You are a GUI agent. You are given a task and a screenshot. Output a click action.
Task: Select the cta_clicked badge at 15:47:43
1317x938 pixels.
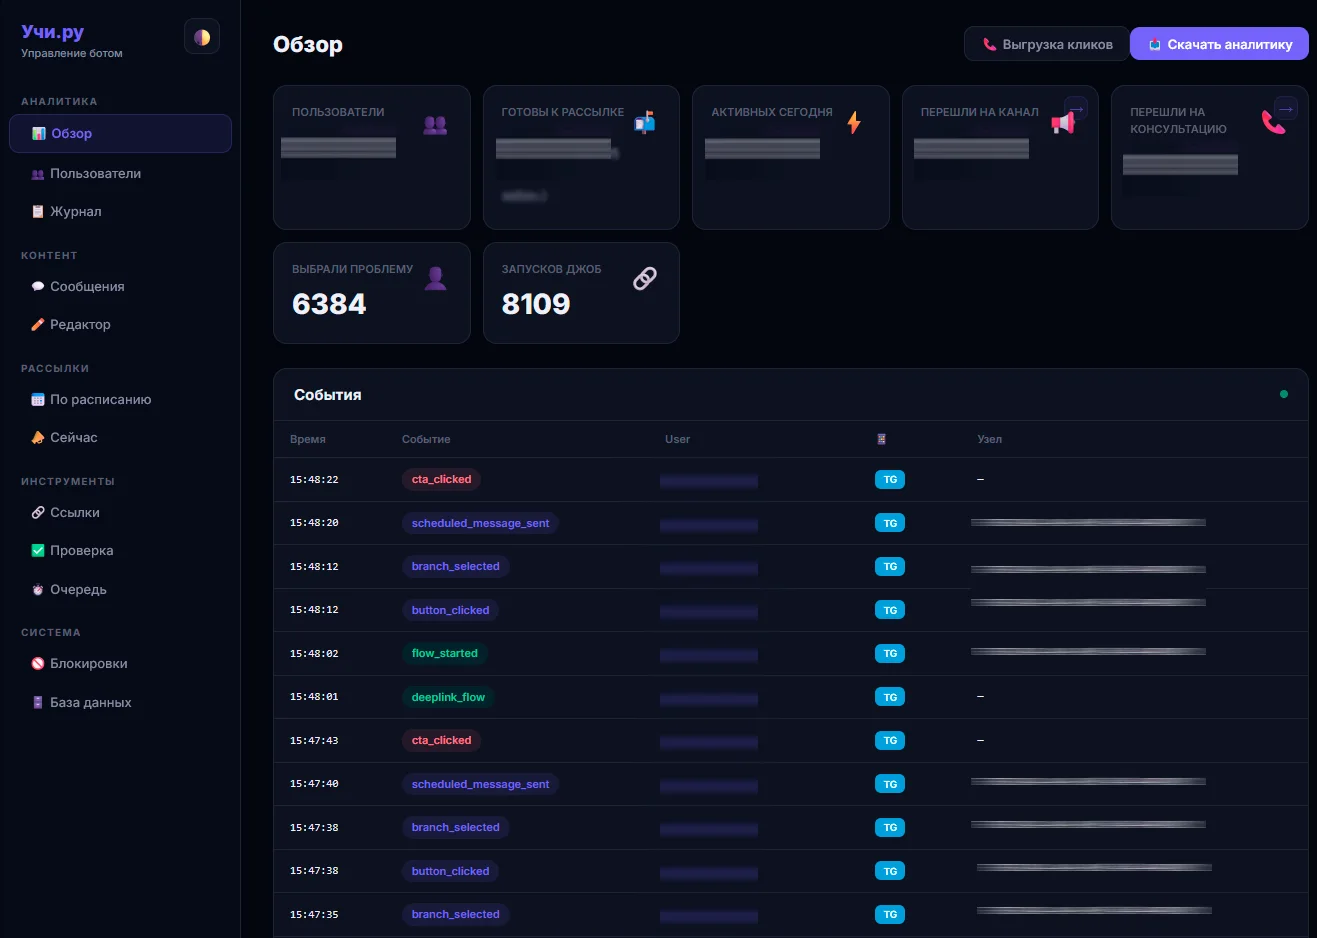[441, 741]
